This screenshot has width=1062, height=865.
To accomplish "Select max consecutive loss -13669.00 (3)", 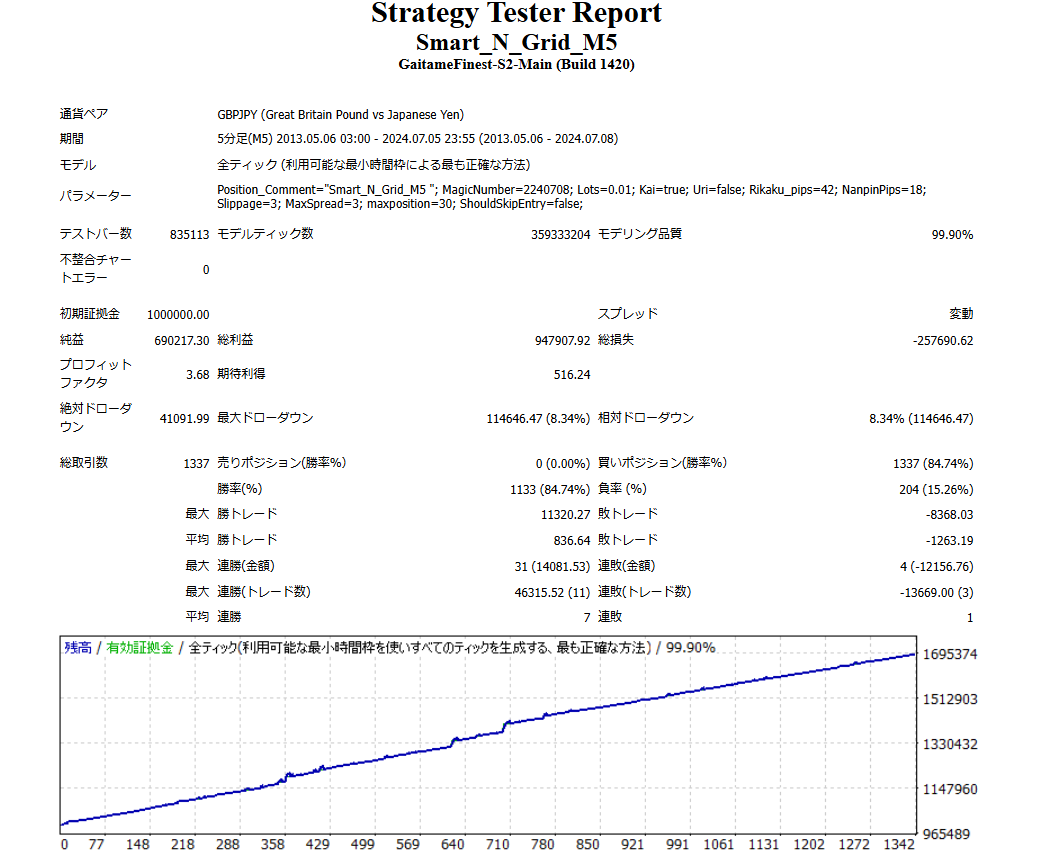I will 937,593.
